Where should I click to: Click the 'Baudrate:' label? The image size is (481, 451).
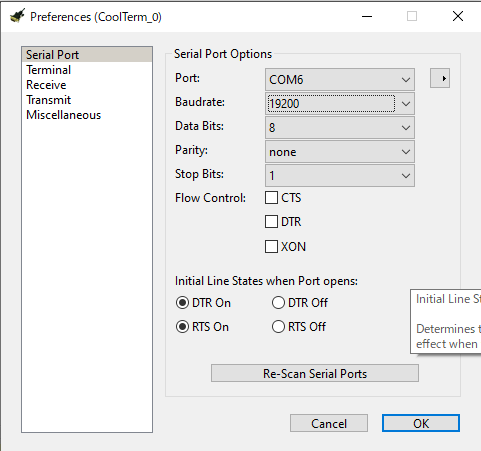click(x=200, y=102)
